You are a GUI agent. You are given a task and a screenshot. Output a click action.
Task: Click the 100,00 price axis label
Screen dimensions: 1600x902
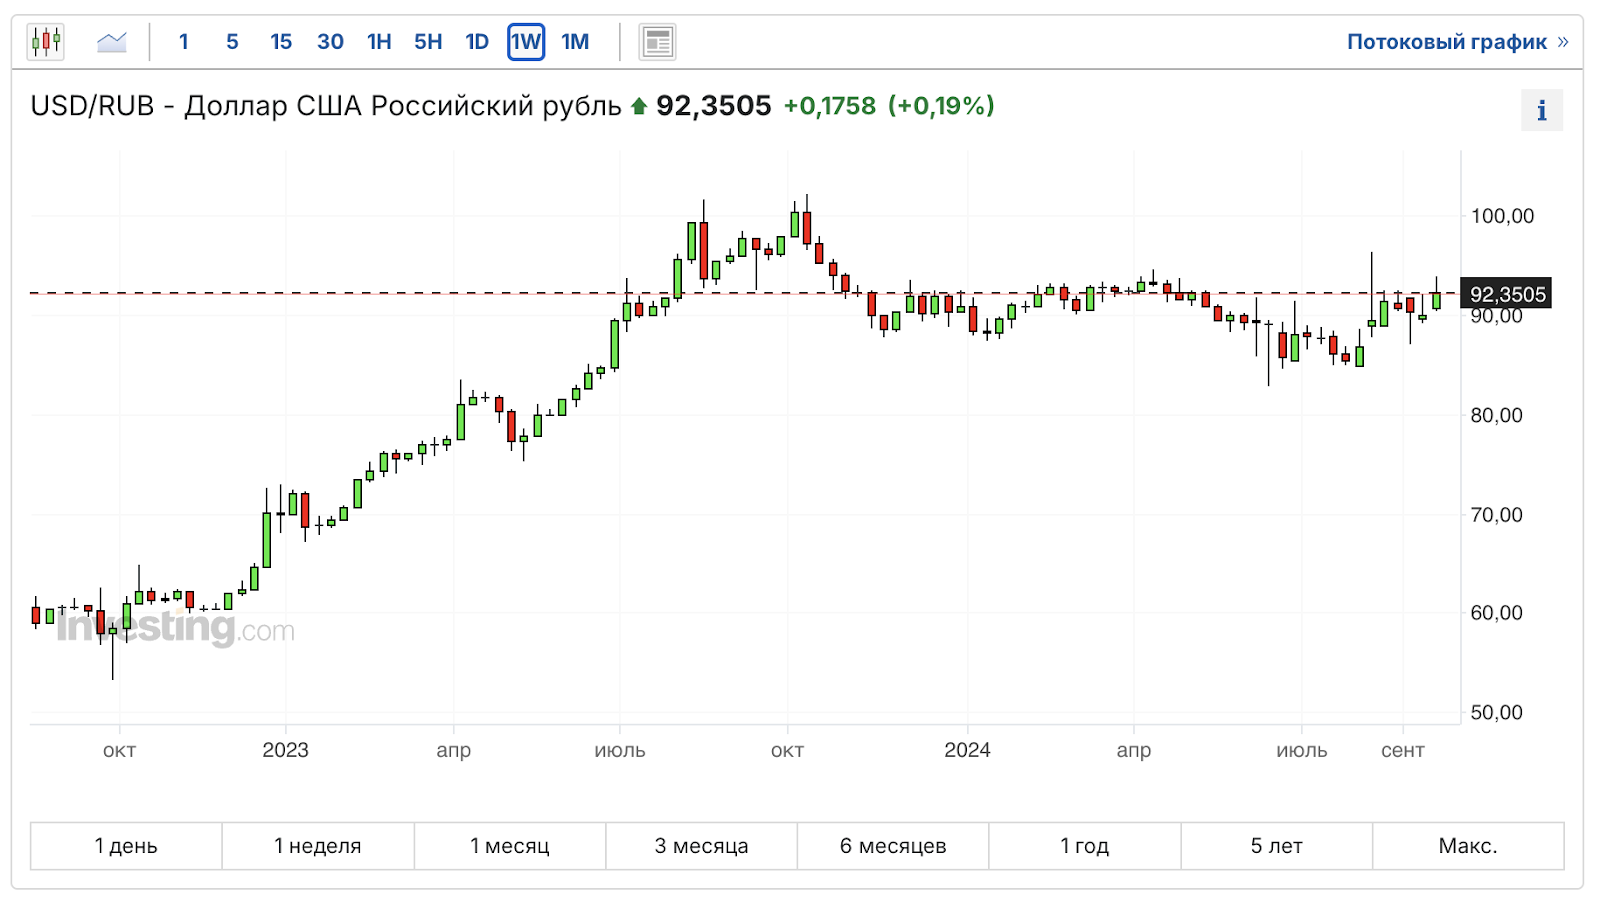1502,216
